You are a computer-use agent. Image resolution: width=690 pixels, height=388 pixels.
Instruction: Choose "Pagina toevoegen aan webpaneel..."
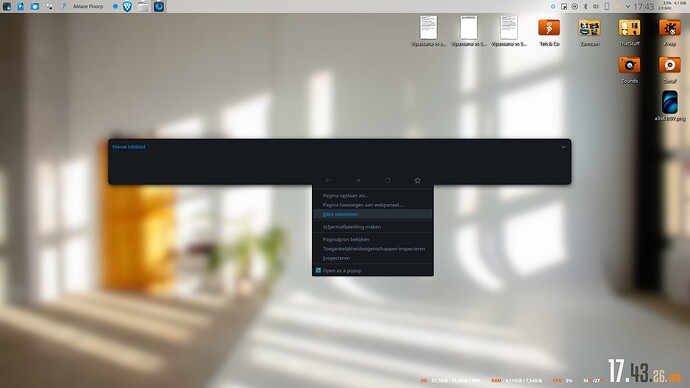point(373,205)
